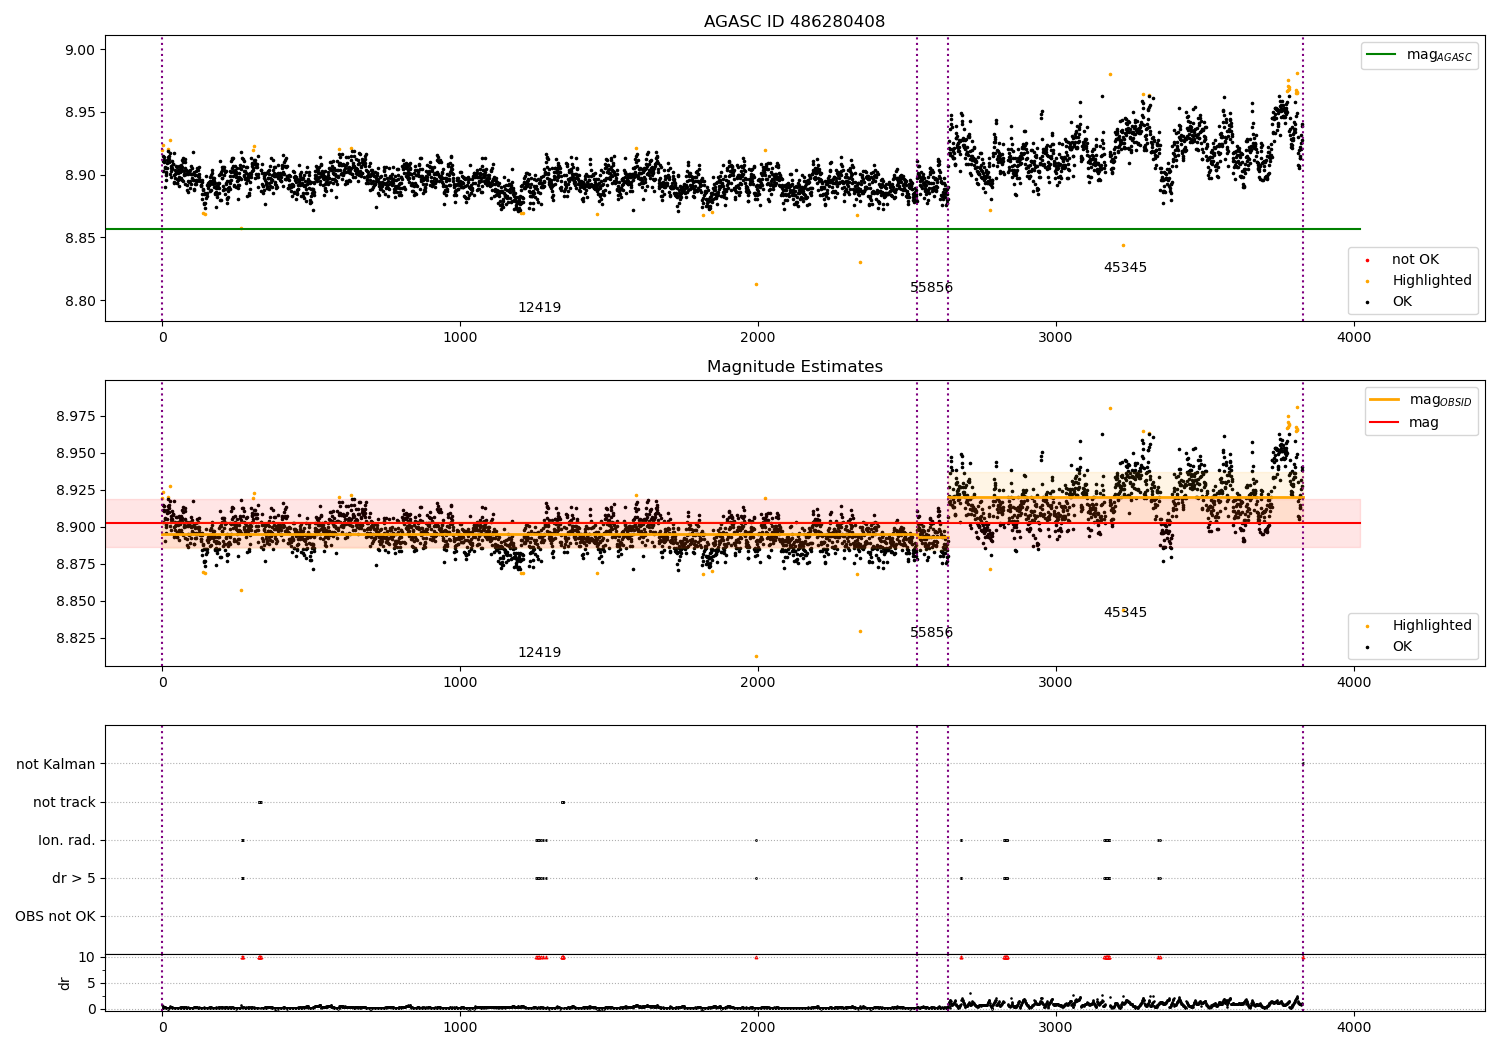Image resolution: width=1500 pixels, height=1050 pixels.
Task: Click the 'not track' axis label
Action: (x=64, y=803)
